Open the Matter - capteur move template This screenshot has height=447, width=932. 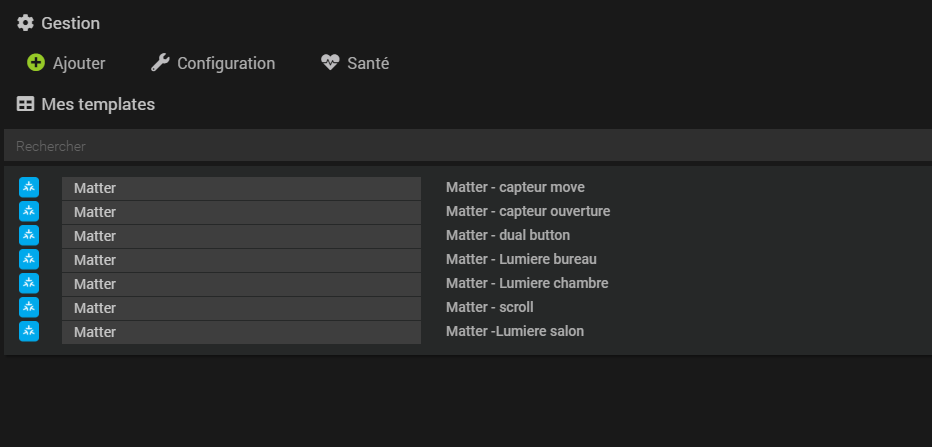[x=515, y=187]
